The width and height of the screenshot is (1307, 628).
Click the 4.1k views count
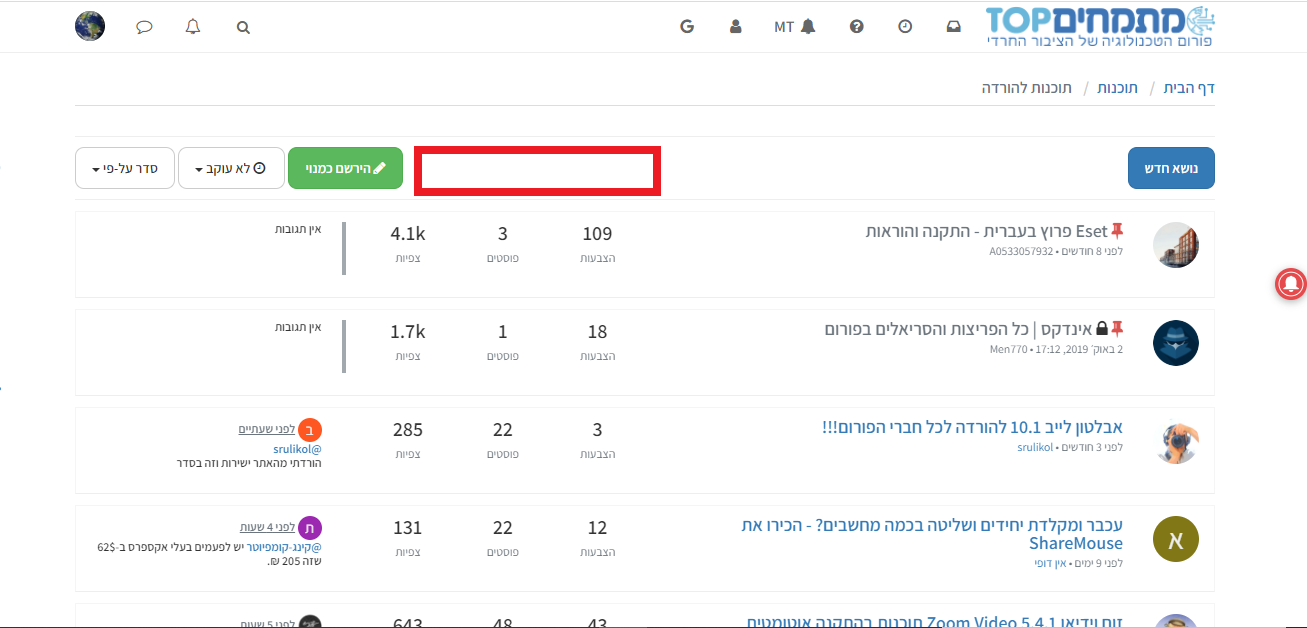(x=408, y=234)
